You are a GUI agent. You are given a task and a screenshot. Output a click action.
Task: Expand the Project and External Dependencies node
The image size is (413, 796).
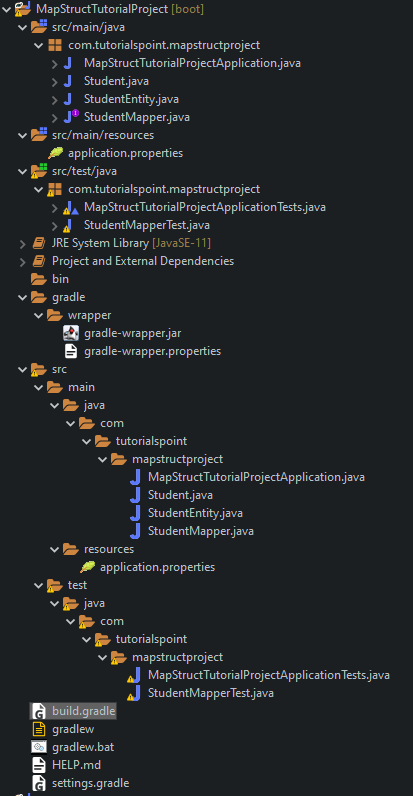click(x=22, y=261)
